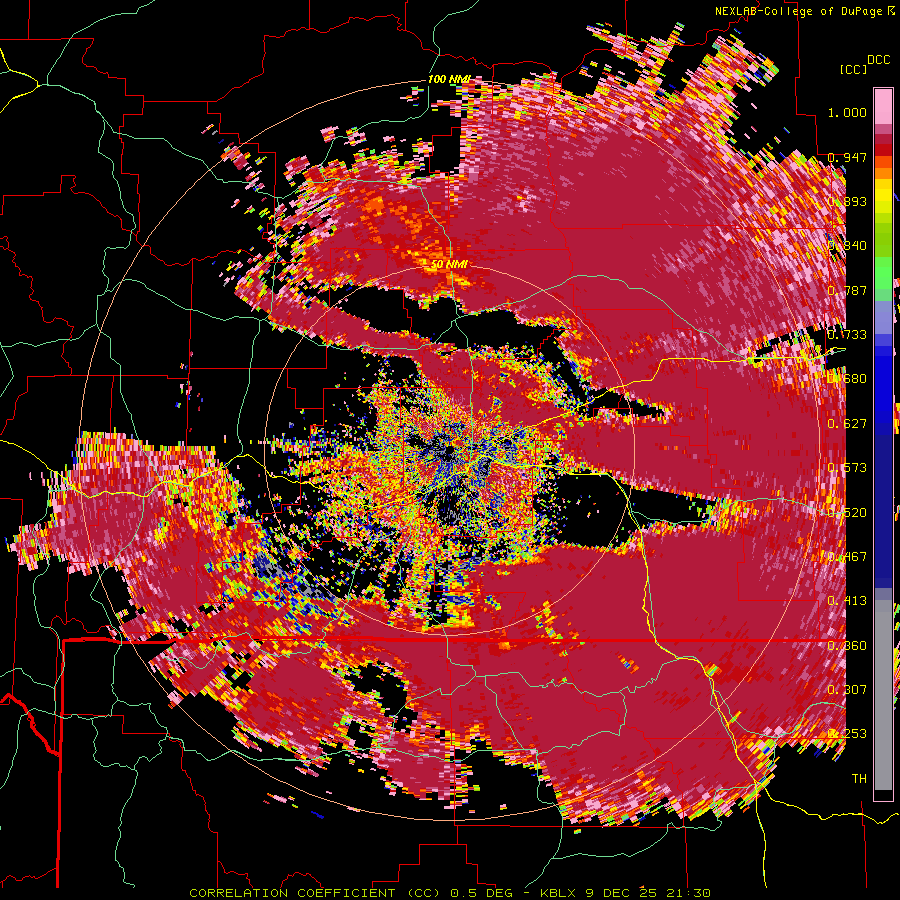Pick the light pink band on the color scale
This screenshot has height=900, width=900.
click(x=883, y=106)
